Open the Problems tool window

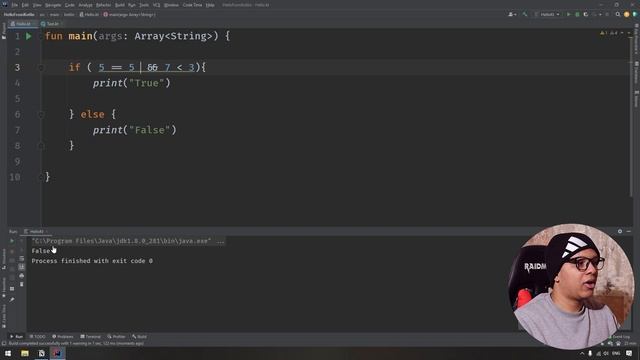(63, 337)
